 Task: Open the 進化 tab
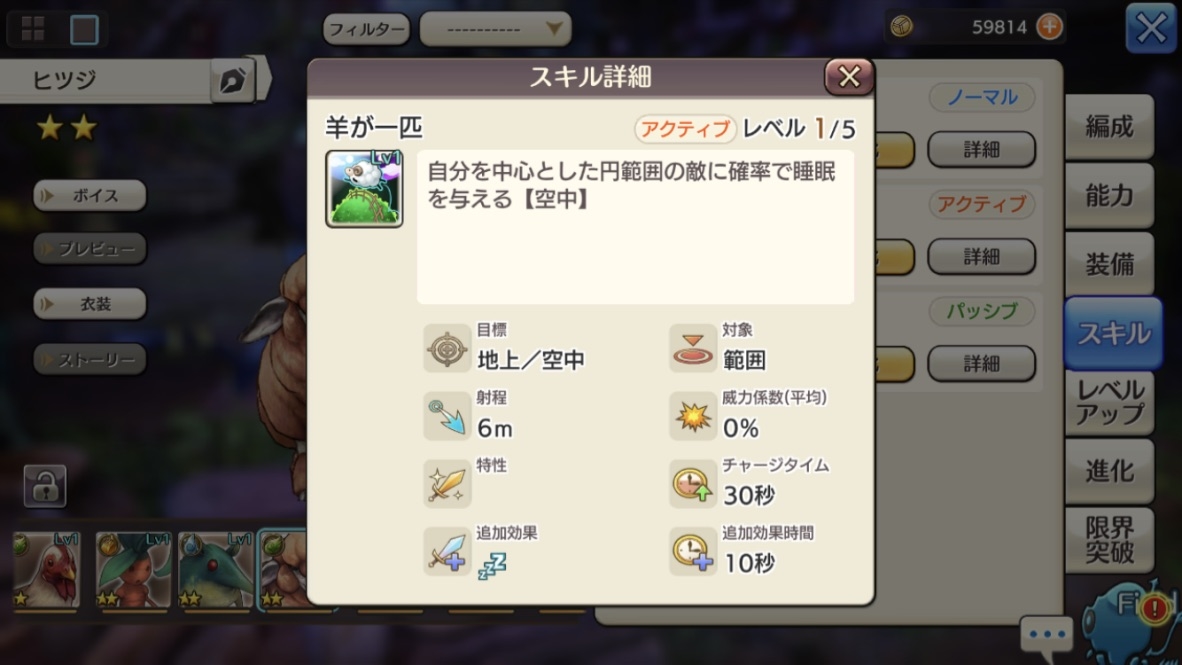(x=1109, y=471)
